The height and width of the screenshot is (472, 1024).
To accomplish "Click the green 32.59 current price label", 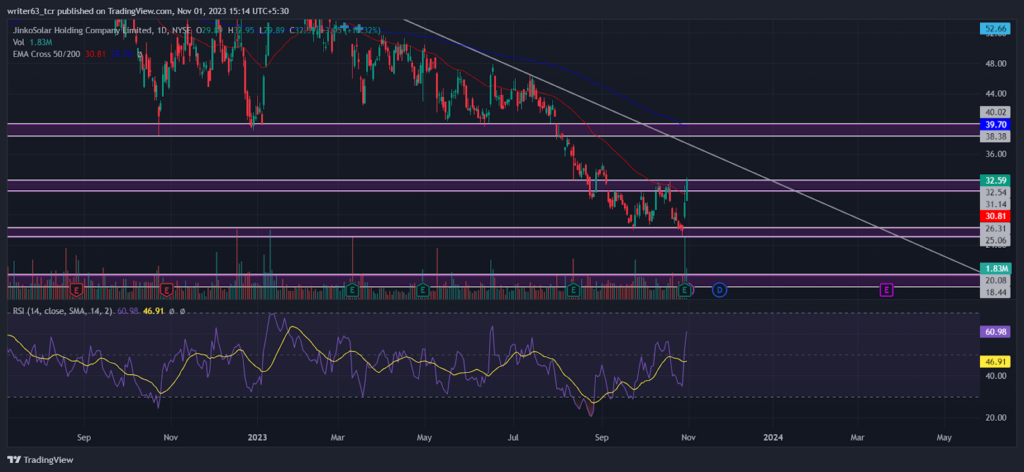I will point(995,180).
